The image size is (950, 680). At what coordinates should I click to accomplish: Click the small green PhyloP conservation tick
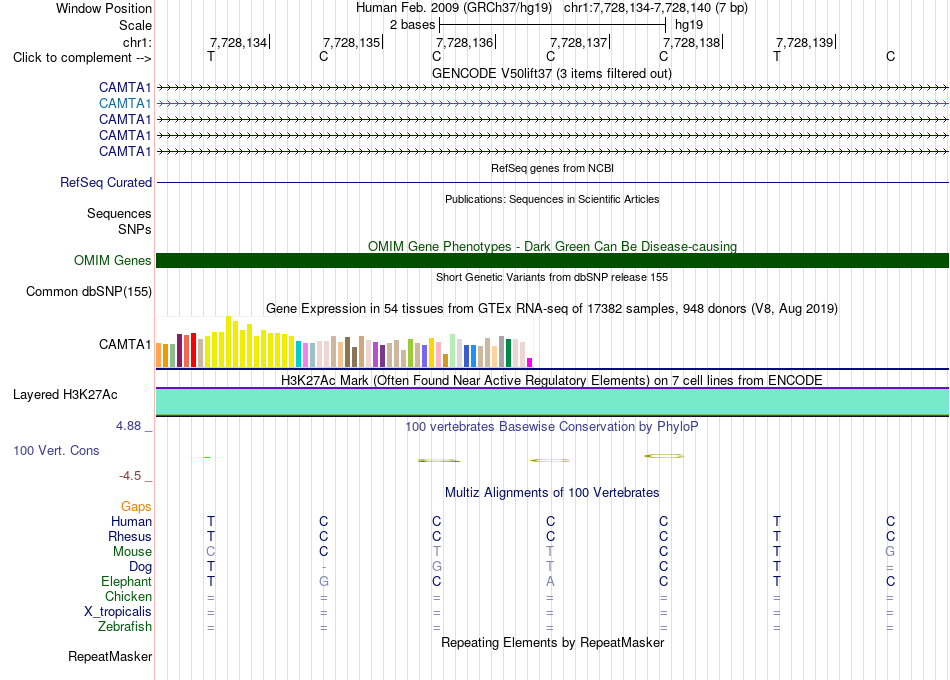207,458
